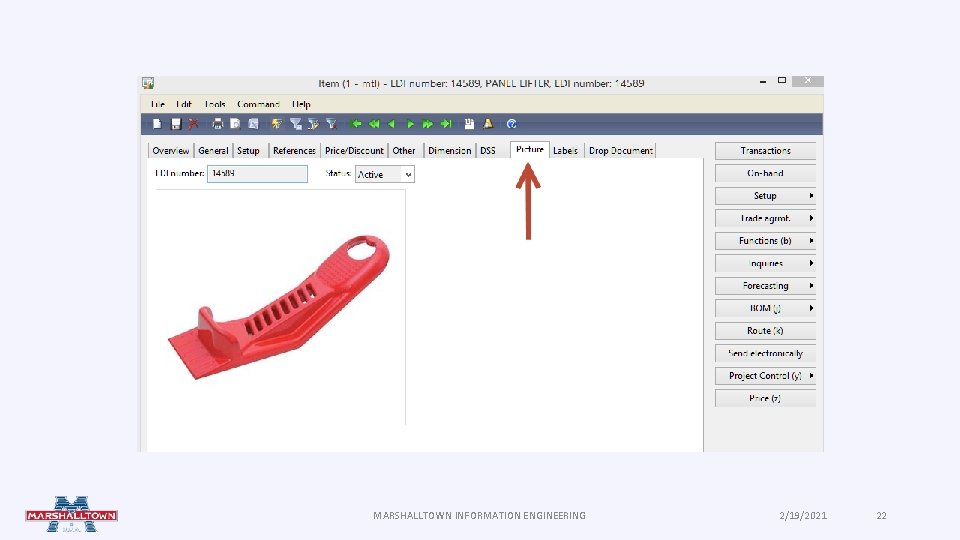This screenshot has height=540, width=960.
Task: Open the Status dropdown showing Active
Action: [x=384, y=174]
